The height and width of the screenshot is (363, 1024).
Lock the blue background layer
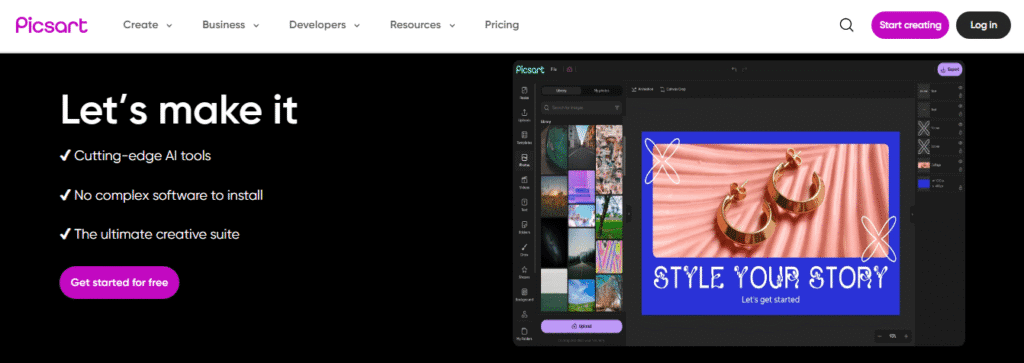point(961,188)
